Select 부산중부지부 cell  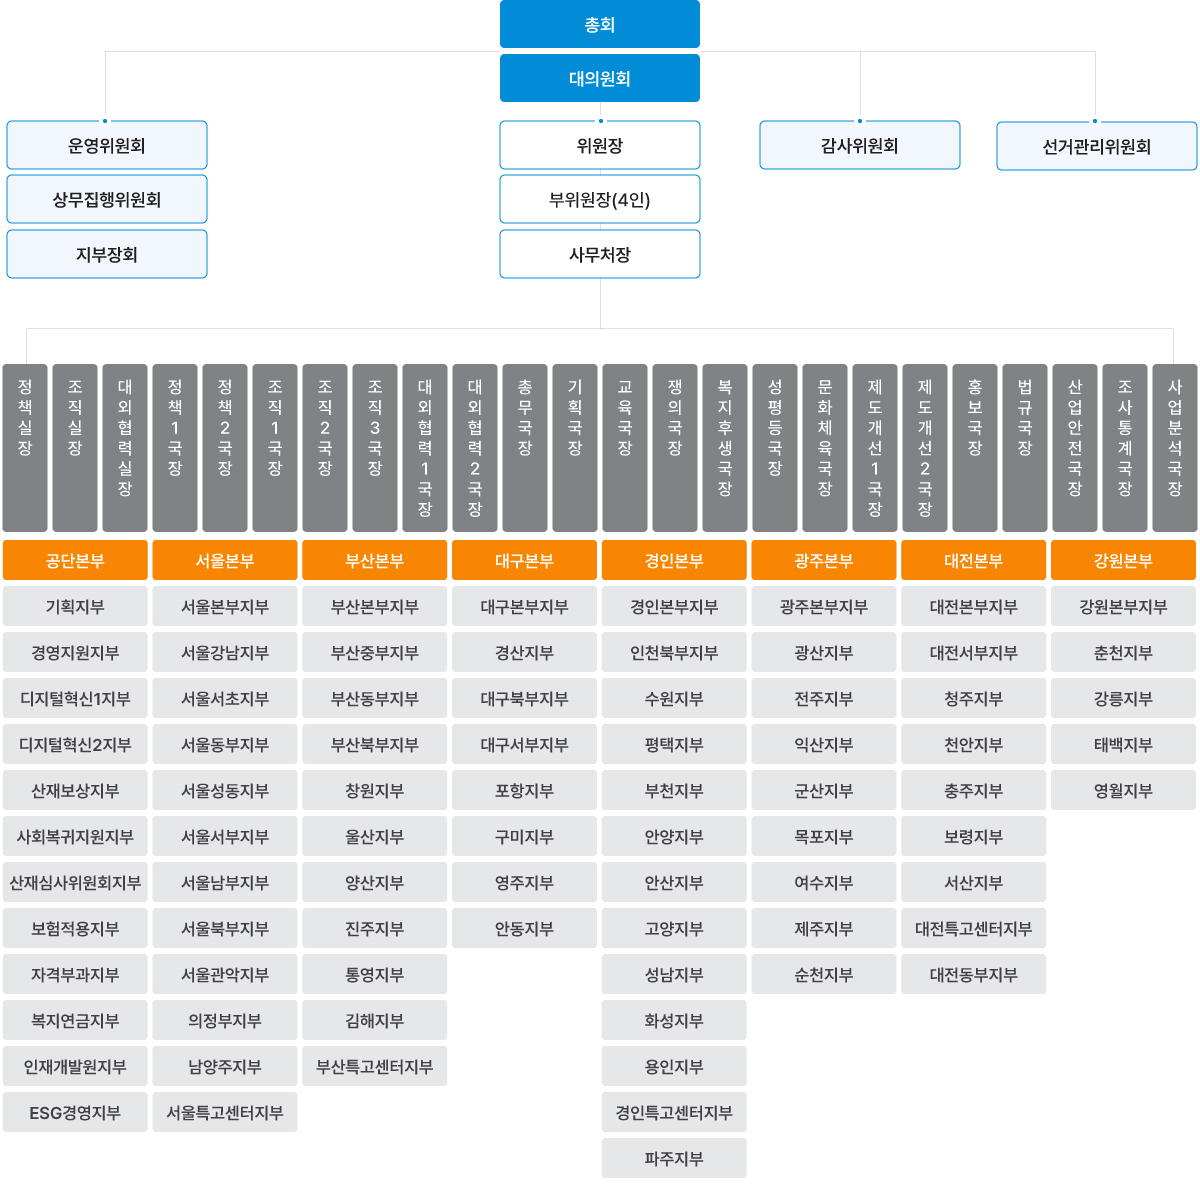[375, 653]
